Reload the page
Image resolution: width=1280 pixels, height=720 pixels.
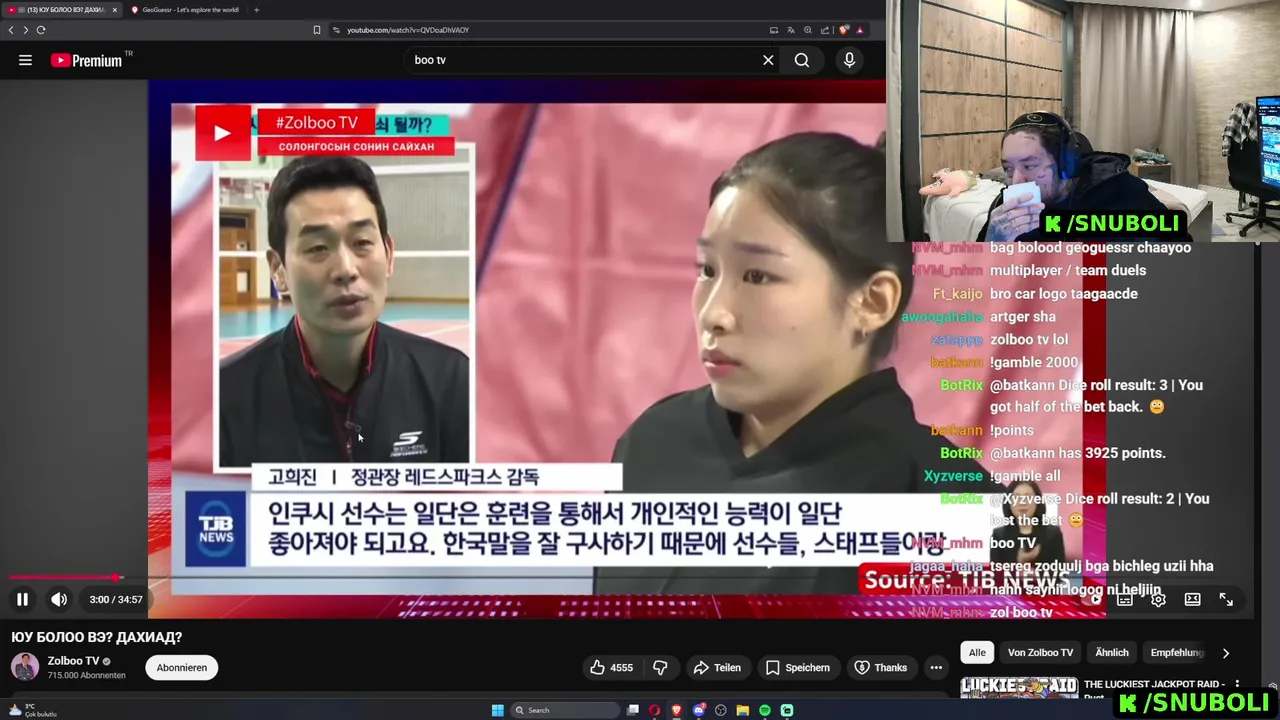pos(41,30)
